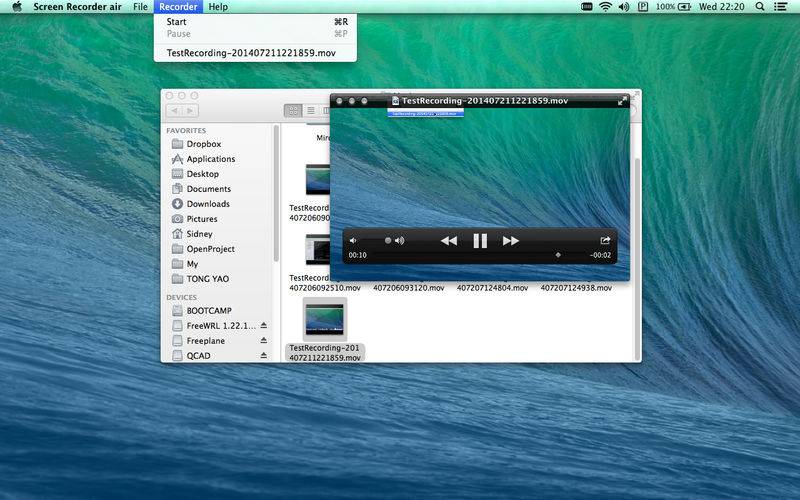Viewport: 800px width, 500px height.
Task: Open the Help menu
Action: click(218, 7)
